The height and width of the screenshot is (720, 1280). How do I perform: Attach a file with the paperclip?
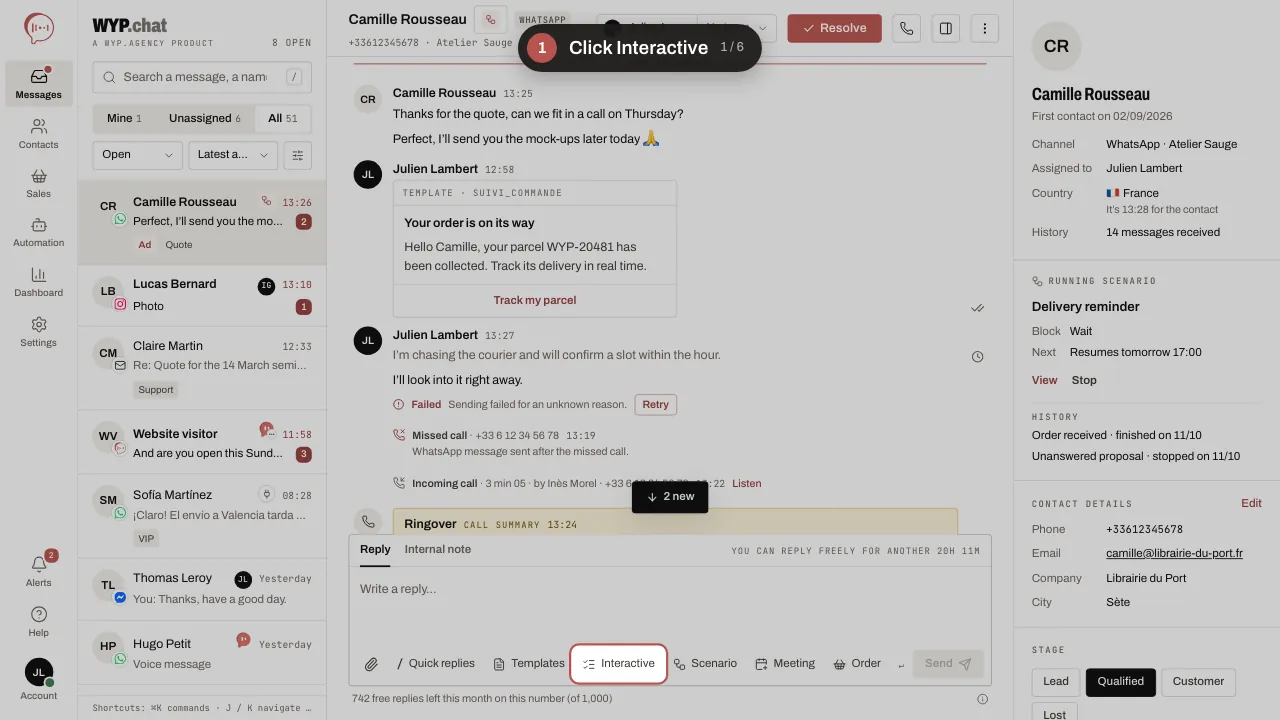tap(371, 664)
